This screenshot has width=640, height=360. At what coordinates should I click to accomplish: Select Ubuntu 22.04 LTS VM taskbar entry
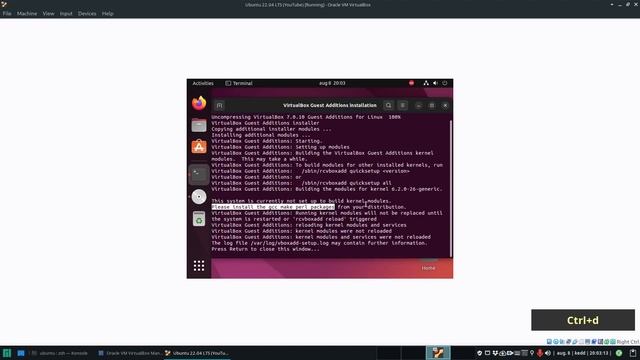point(197,353)
